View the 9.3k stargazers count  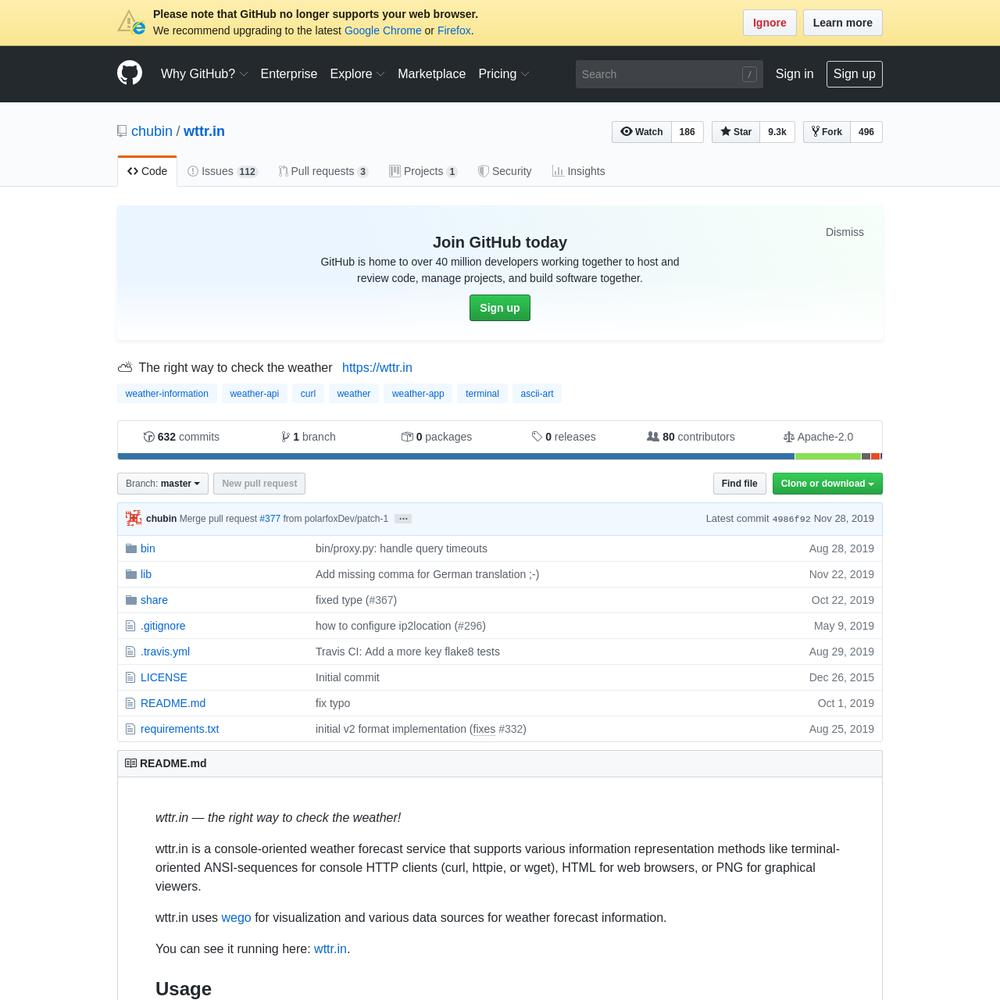coord(777,132)
